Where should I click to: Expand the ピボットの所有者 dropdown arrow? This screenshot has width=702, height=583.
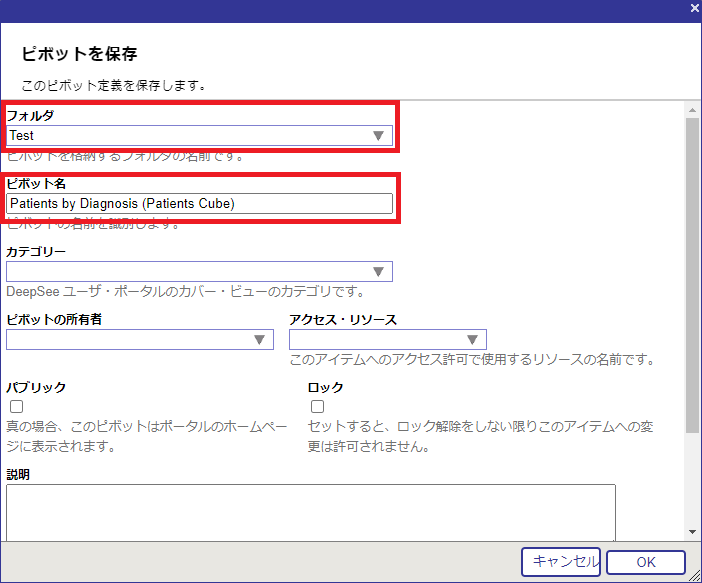pyautogui.click(x=260, y=340)
